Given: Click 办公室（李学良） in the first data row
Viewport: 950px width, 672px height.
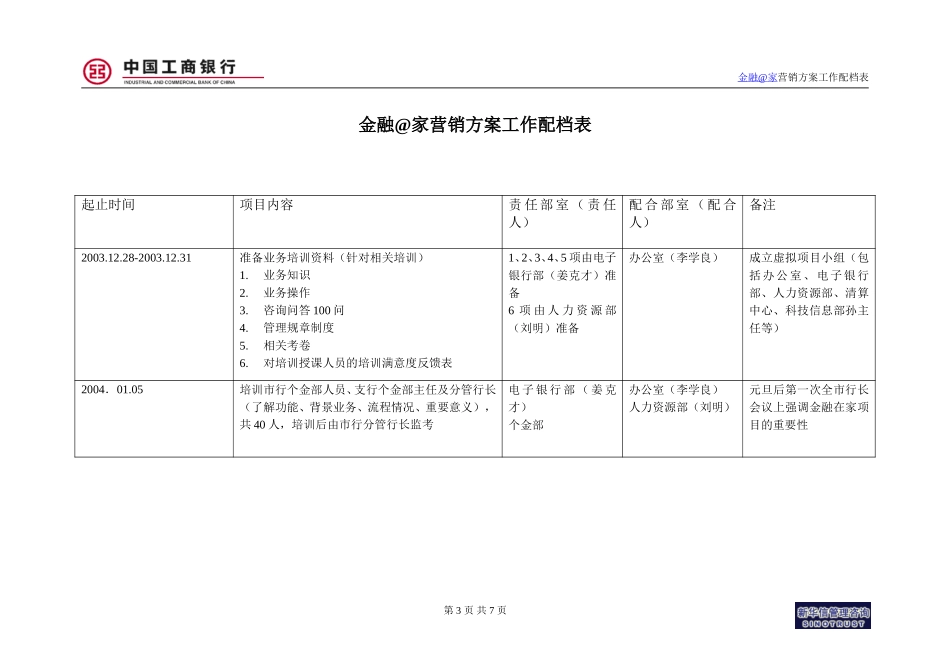Looking at the screenshot, I should point(676,258).
